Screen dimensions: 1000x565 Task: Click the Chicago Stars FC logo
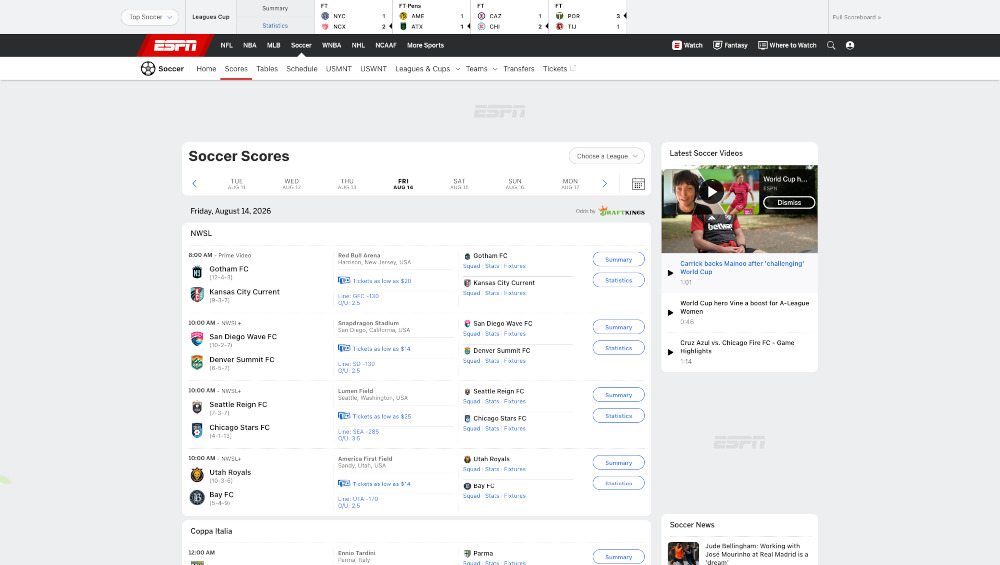pos(197,430)
